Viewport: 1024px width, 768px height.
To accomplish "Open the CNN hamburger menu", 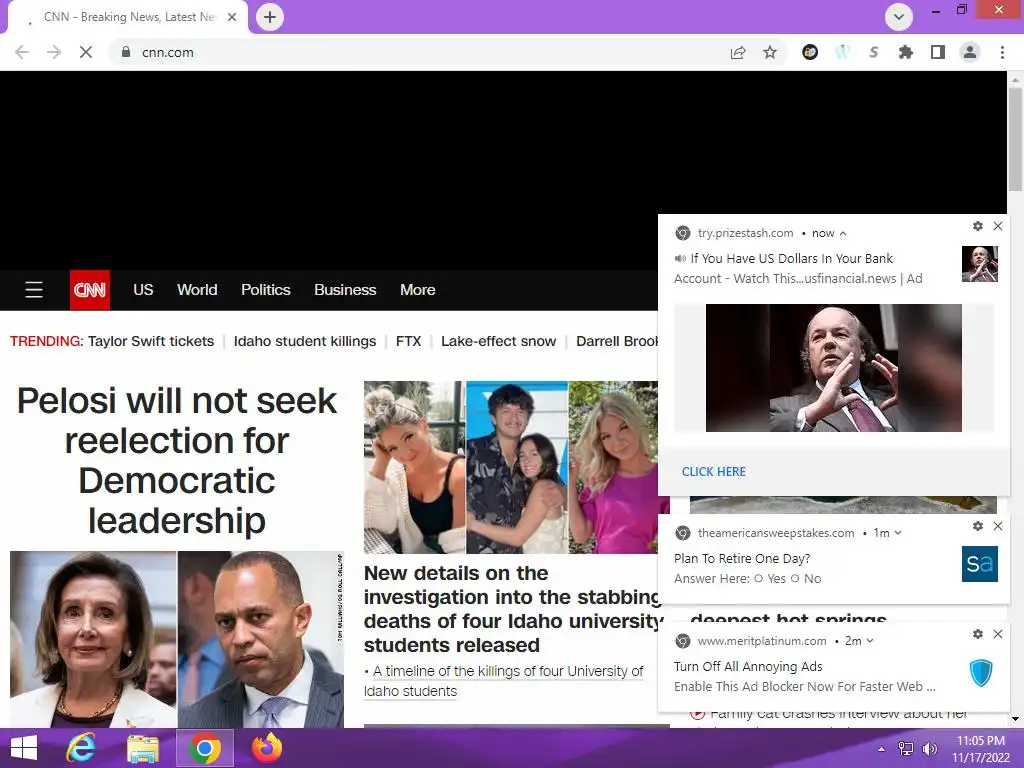I will coord(34,289).
